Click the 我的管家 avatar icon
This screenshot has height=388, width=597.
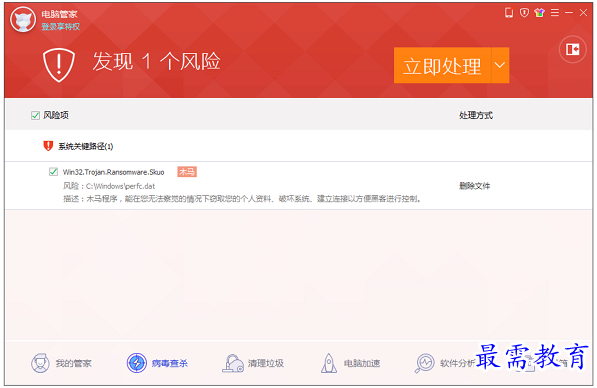coord(40,363)
